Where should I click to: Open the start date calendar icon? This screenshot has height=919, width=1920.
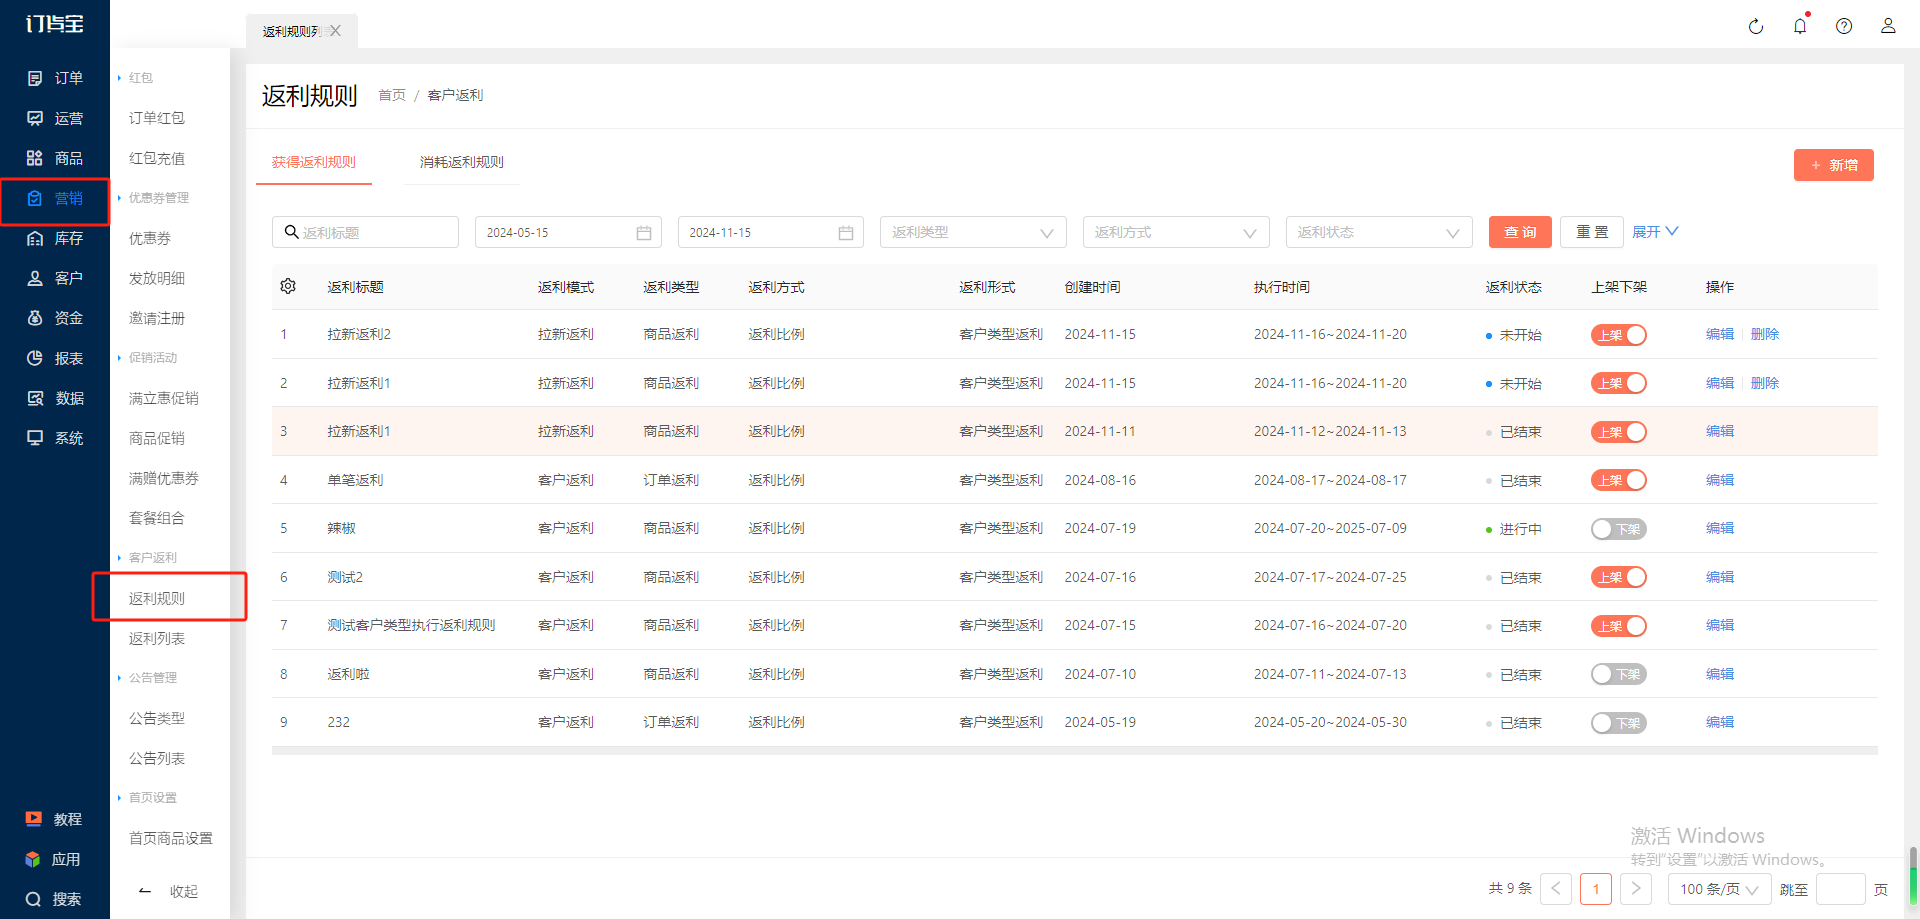[644, 233]
